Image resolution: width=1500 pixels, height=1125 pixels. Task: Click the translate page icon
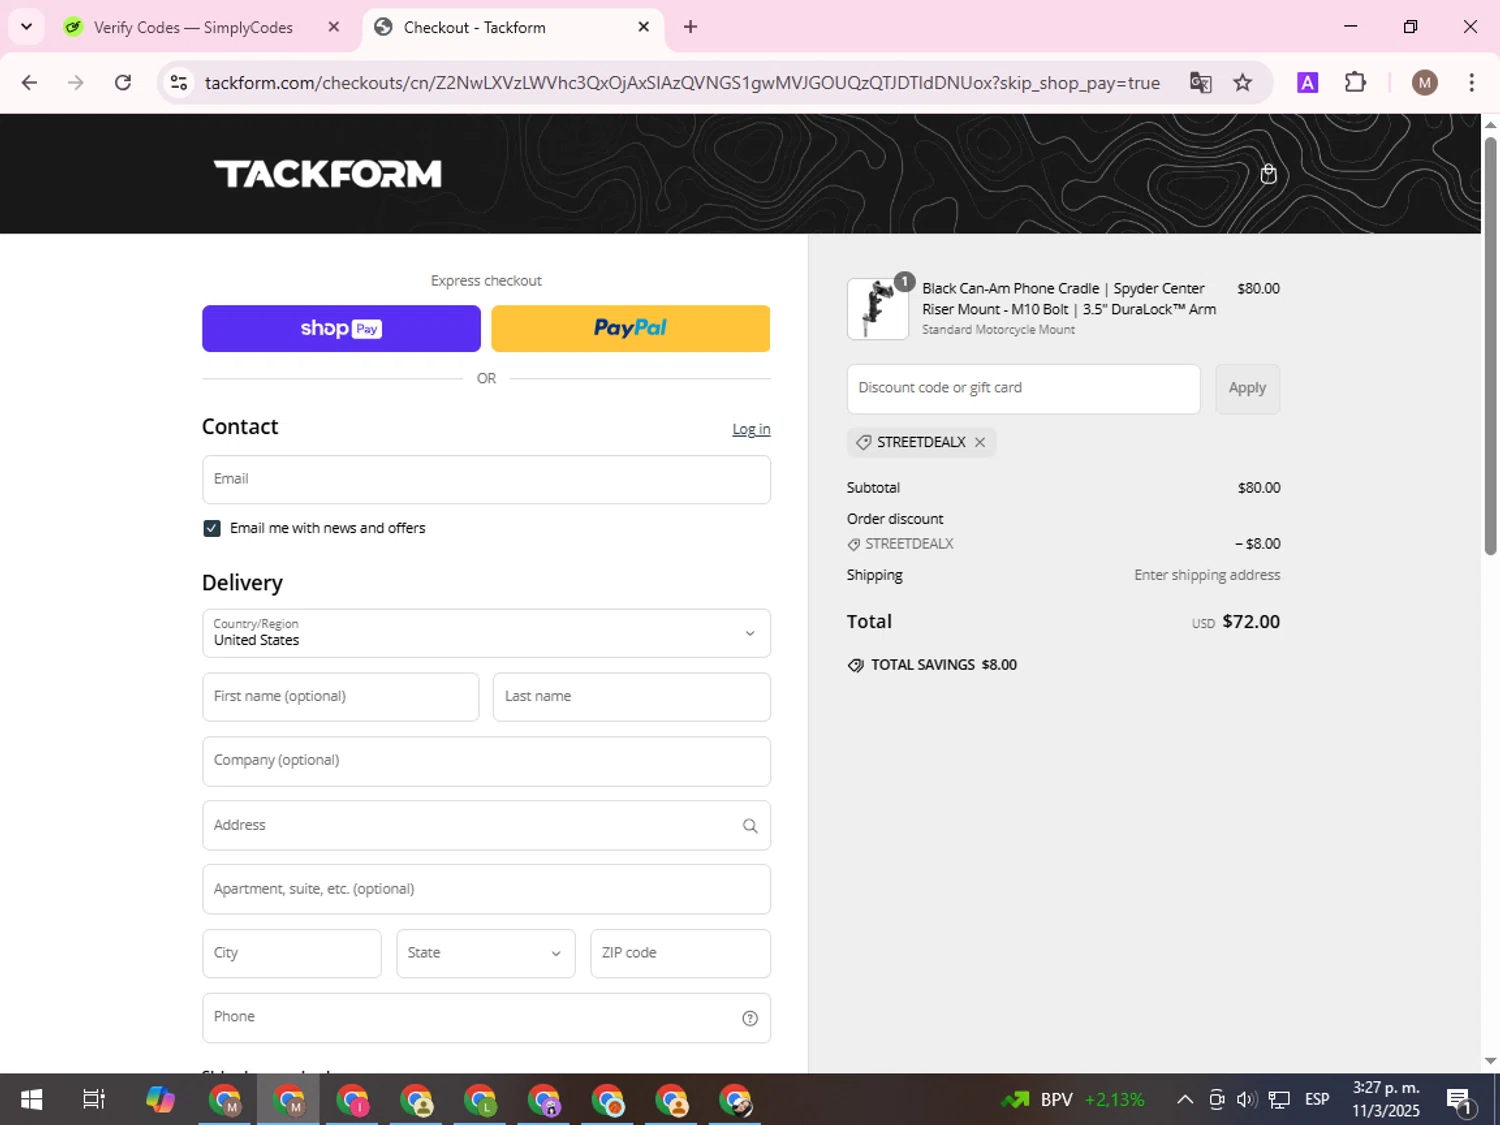(1200, 83)
